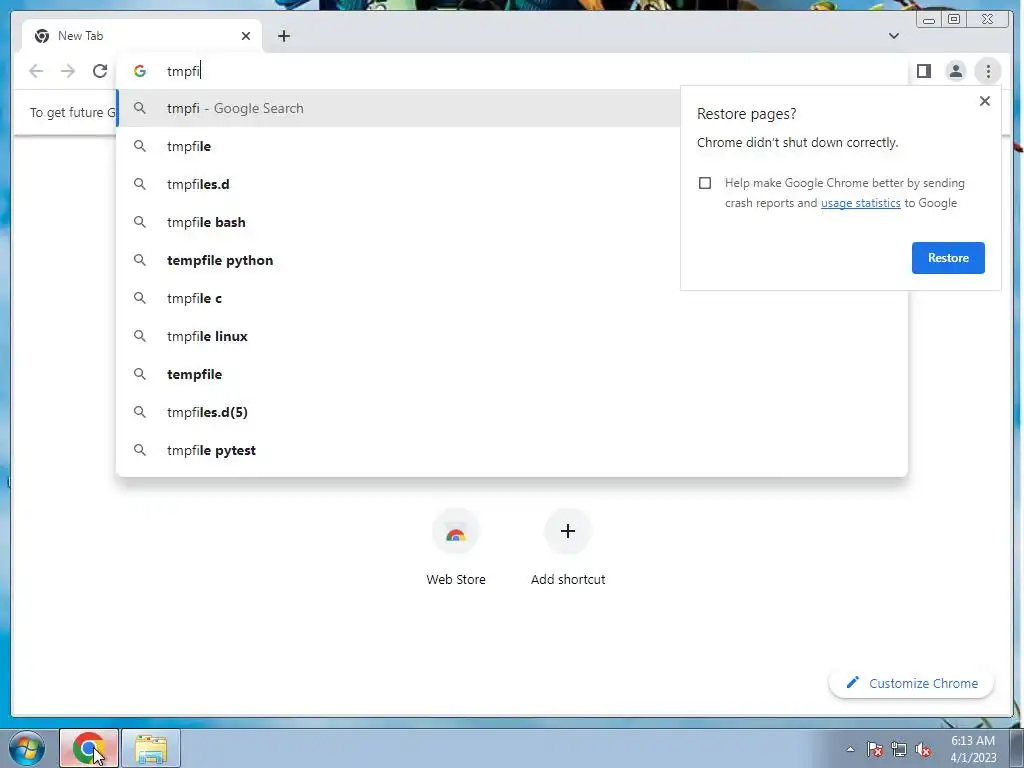Show hidden system tray icons
The height and width of the screenshot is (768, 1024).
pyautogui.click(x=850, y=749)
